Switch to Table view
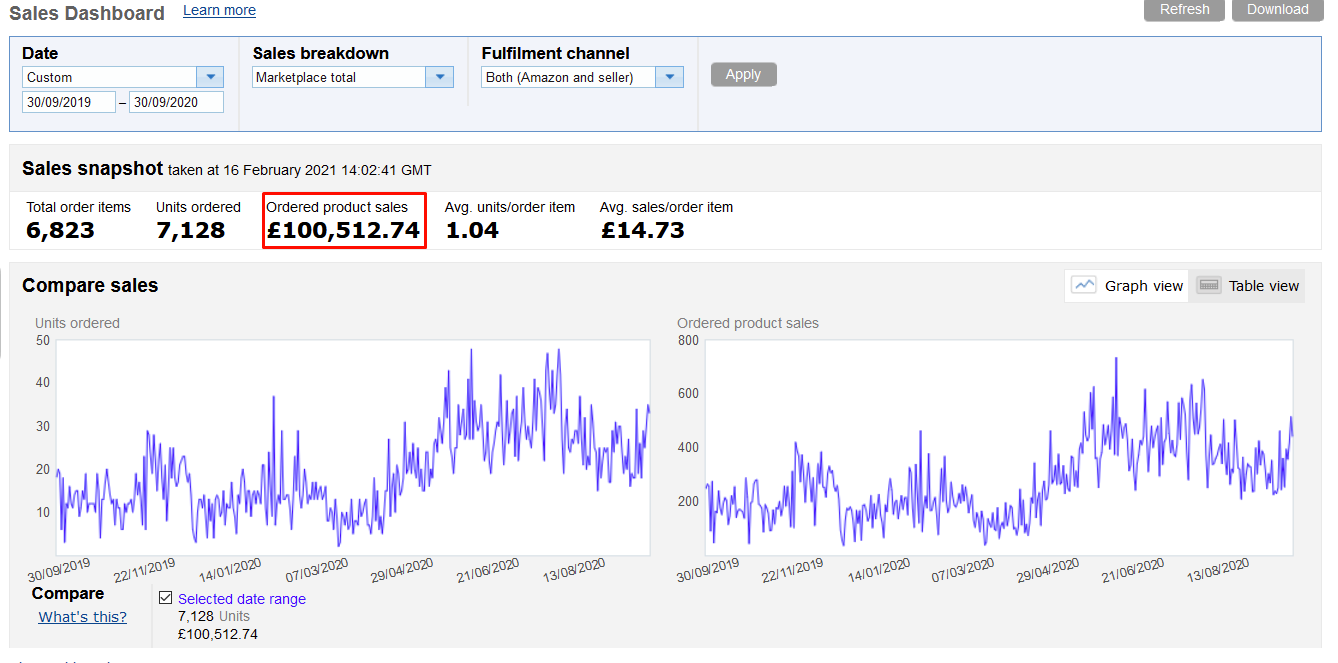1338x663 pixels. point(1247,285)
